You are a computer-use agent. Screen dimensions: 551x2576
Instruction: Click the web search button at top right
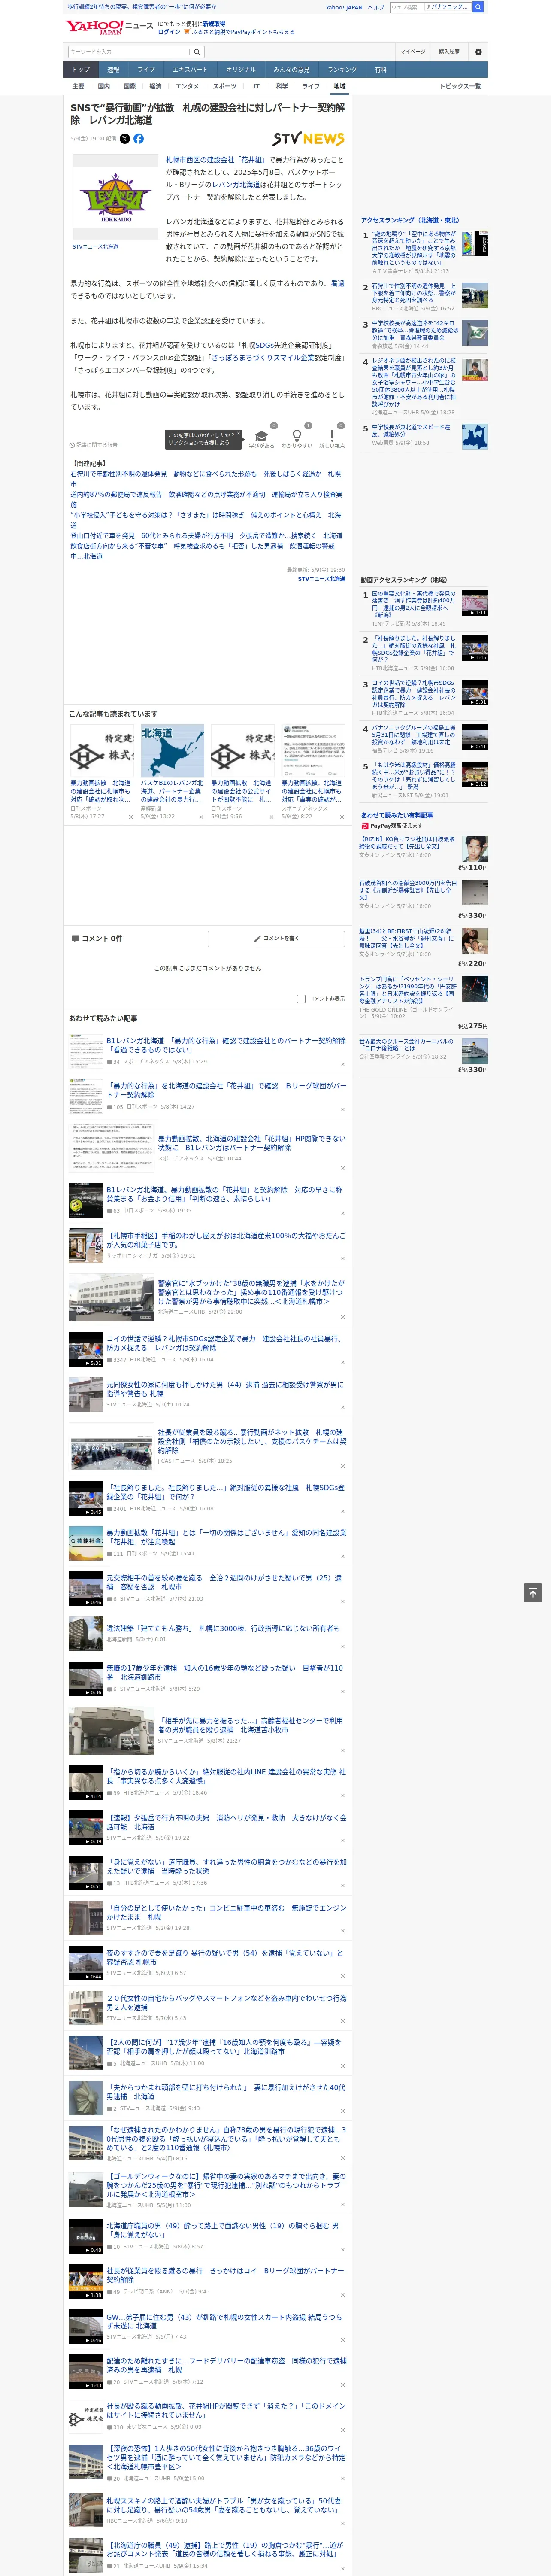pyautogui.click(x=478, y=7)
